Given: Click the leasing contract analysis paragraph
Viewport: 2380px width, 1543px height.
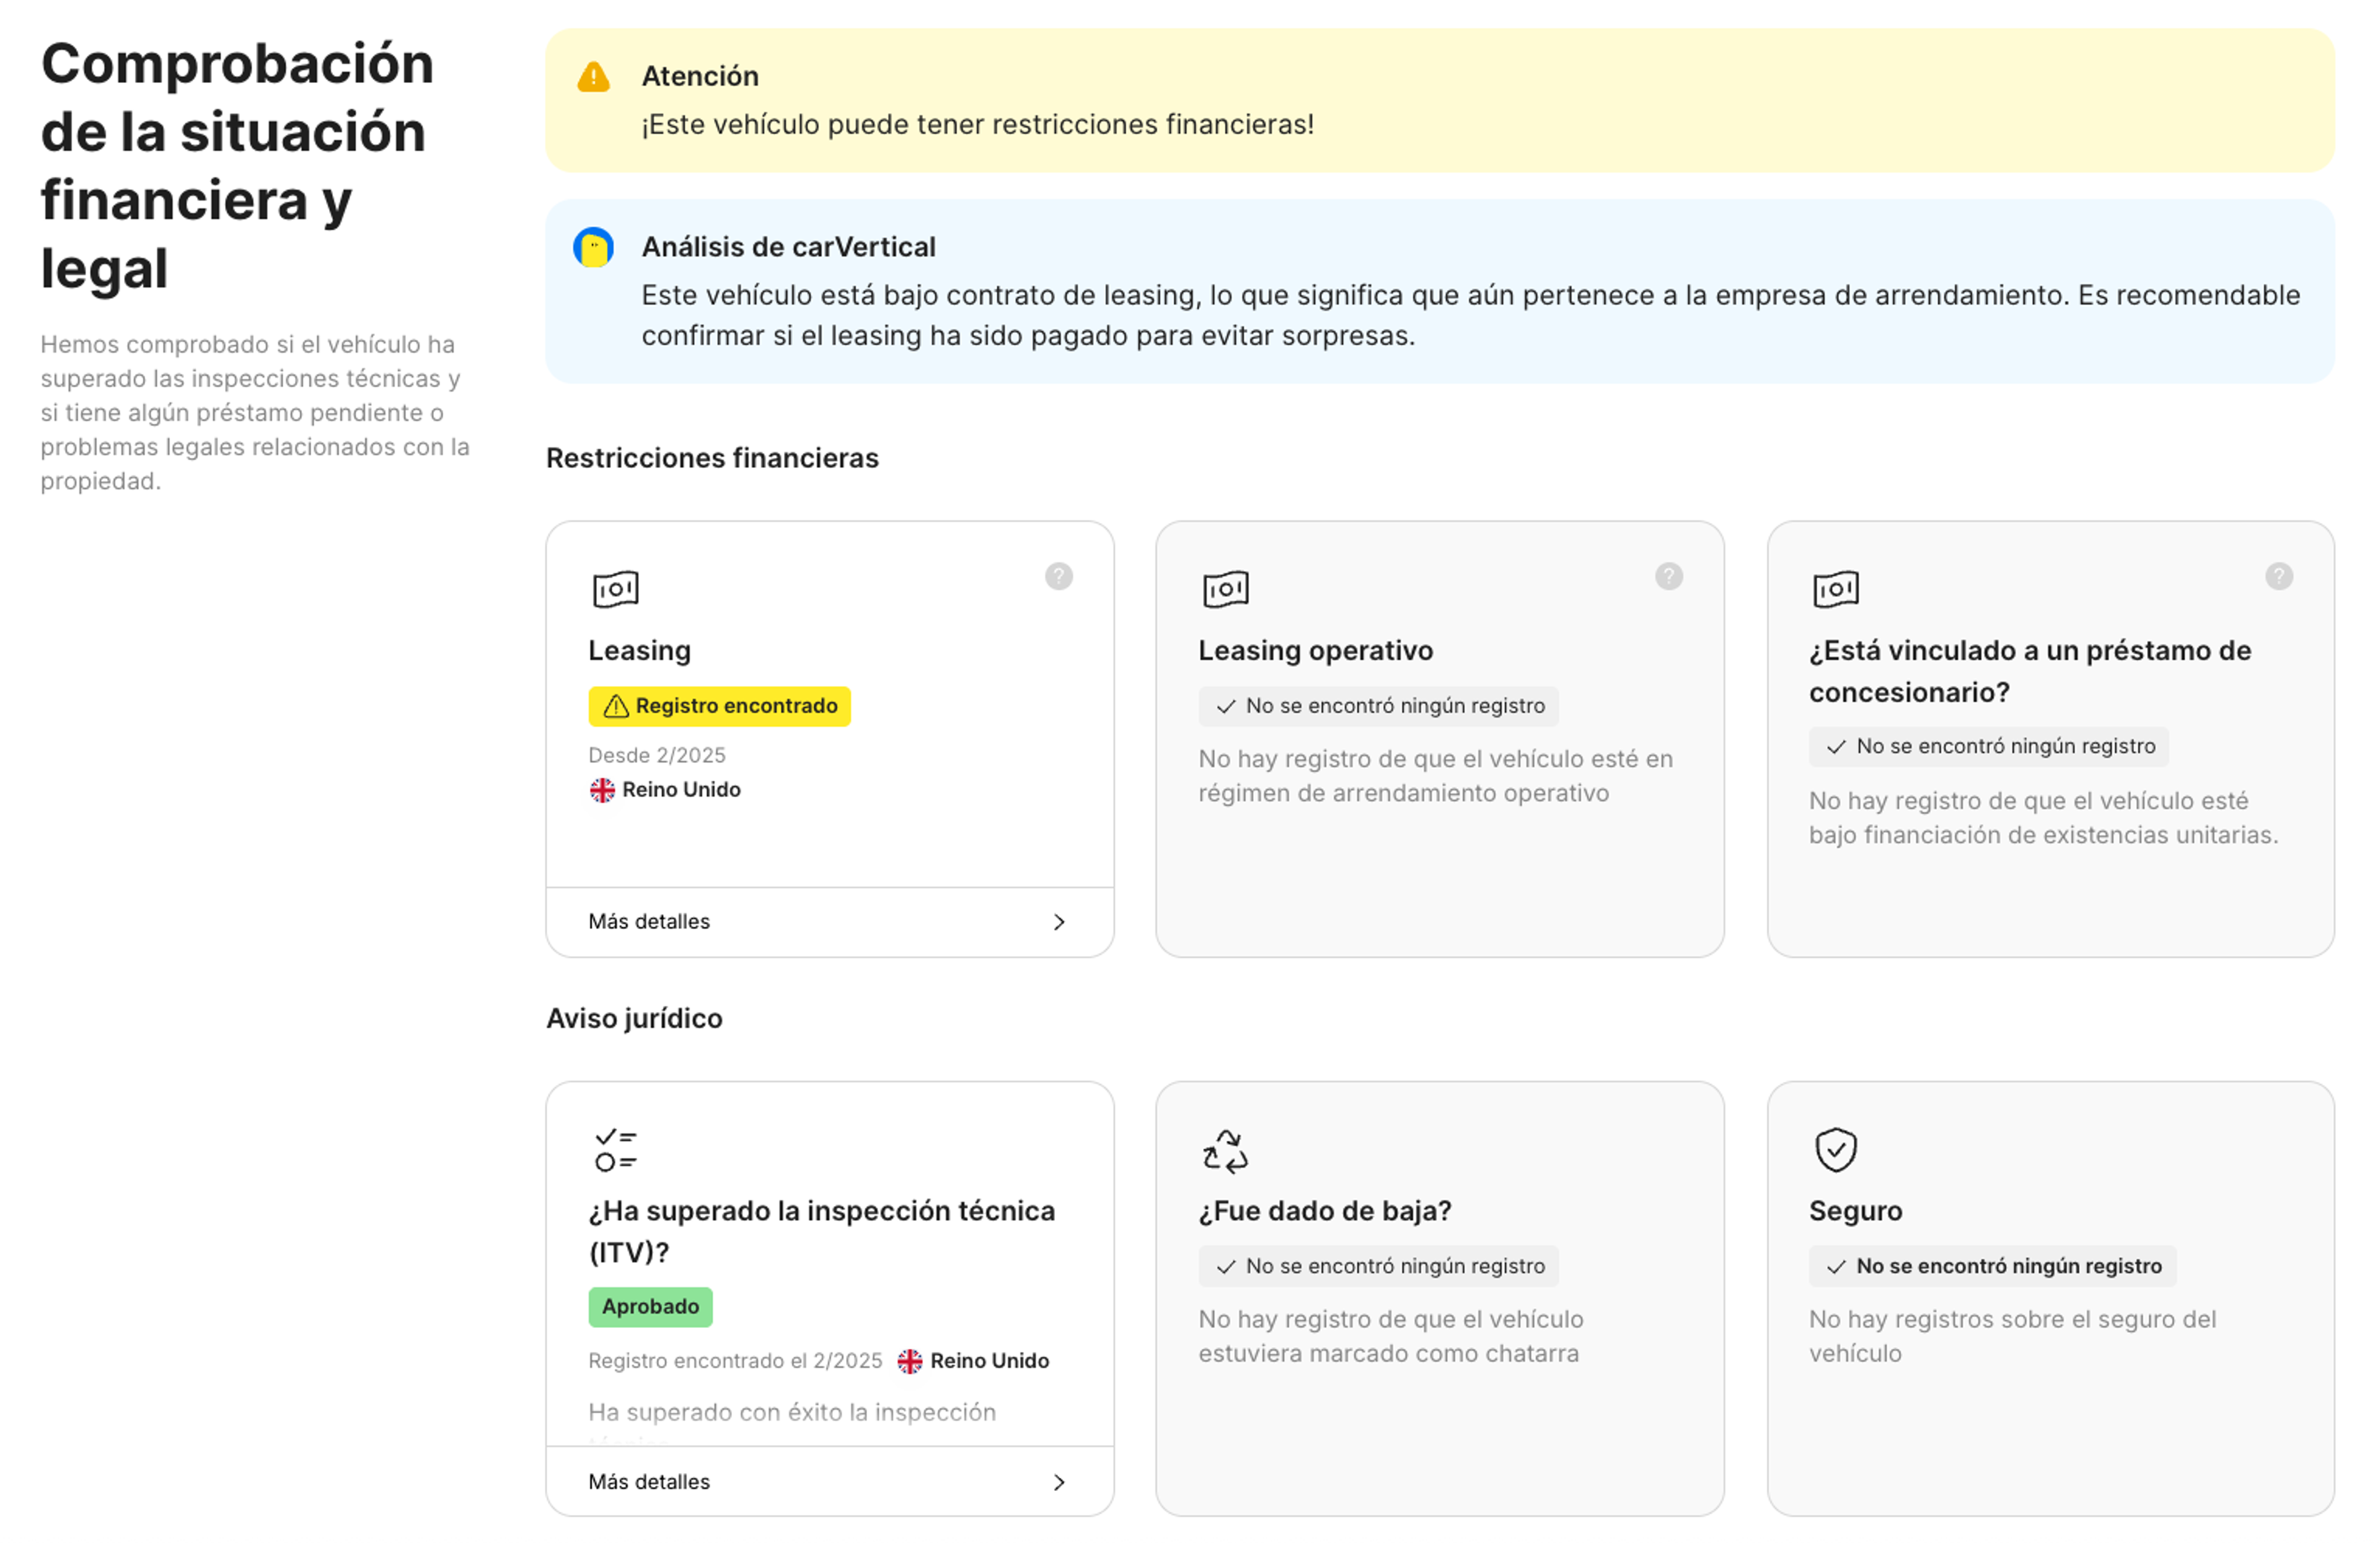Looking at the screenshot, I should click(1471, 316).
